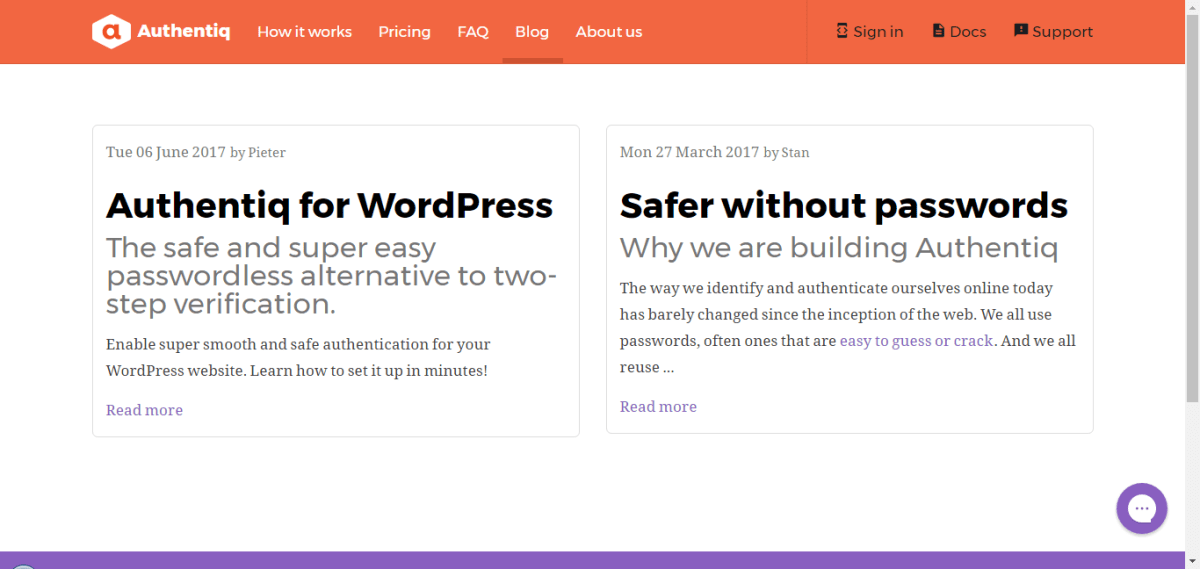Image resolution: width=1200 pixels, height=569 pixels.
Task: Open the purple chat widget bubble
Action: pyautogui.click(x=1141, y=508)
